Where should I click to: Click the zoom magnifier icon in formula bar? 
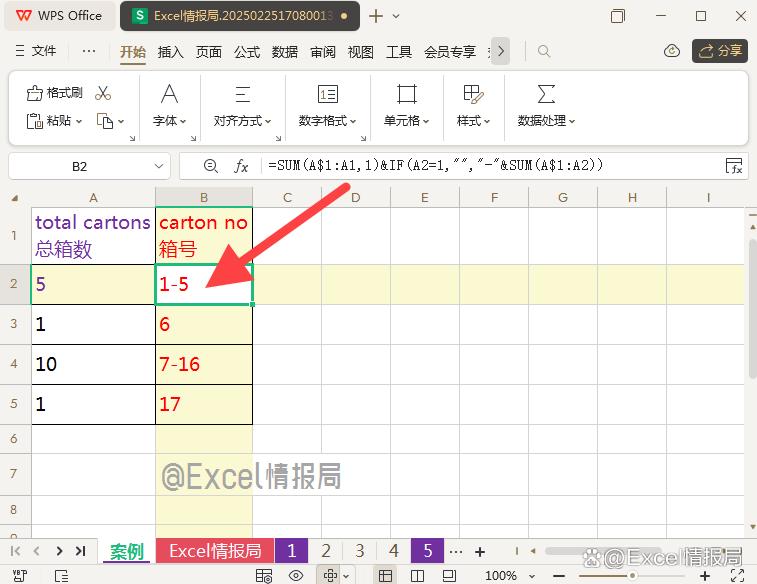210,166
